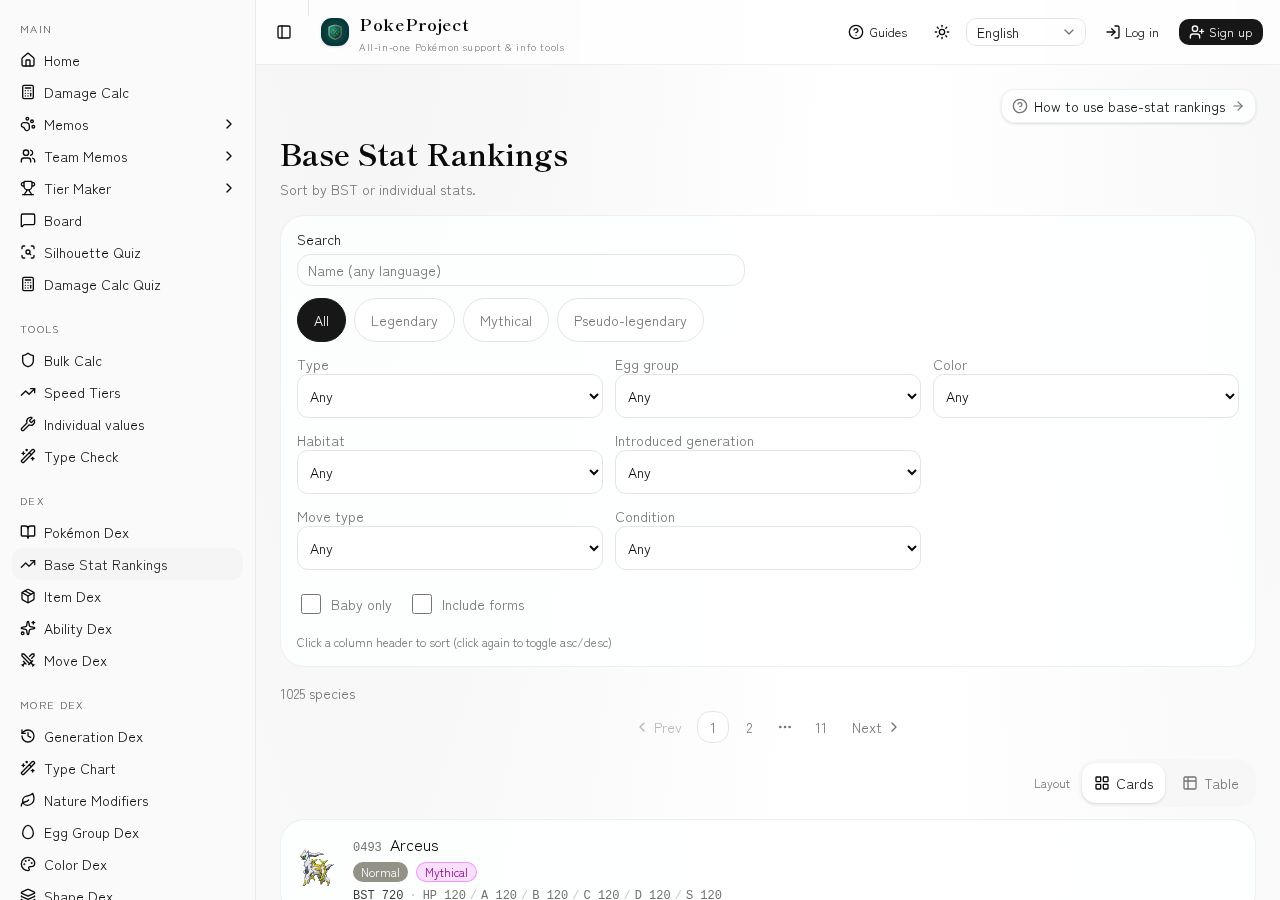Open Shape Dex in sidebar
Viewport: 1280px width, 900px height.
(128, 894)
